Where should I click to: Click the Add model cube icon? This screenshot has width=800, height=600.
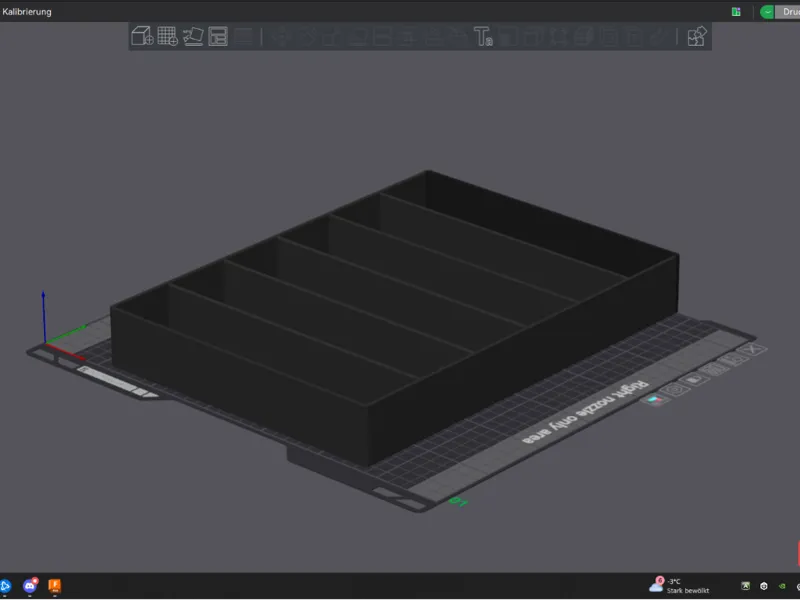point(142,36)
